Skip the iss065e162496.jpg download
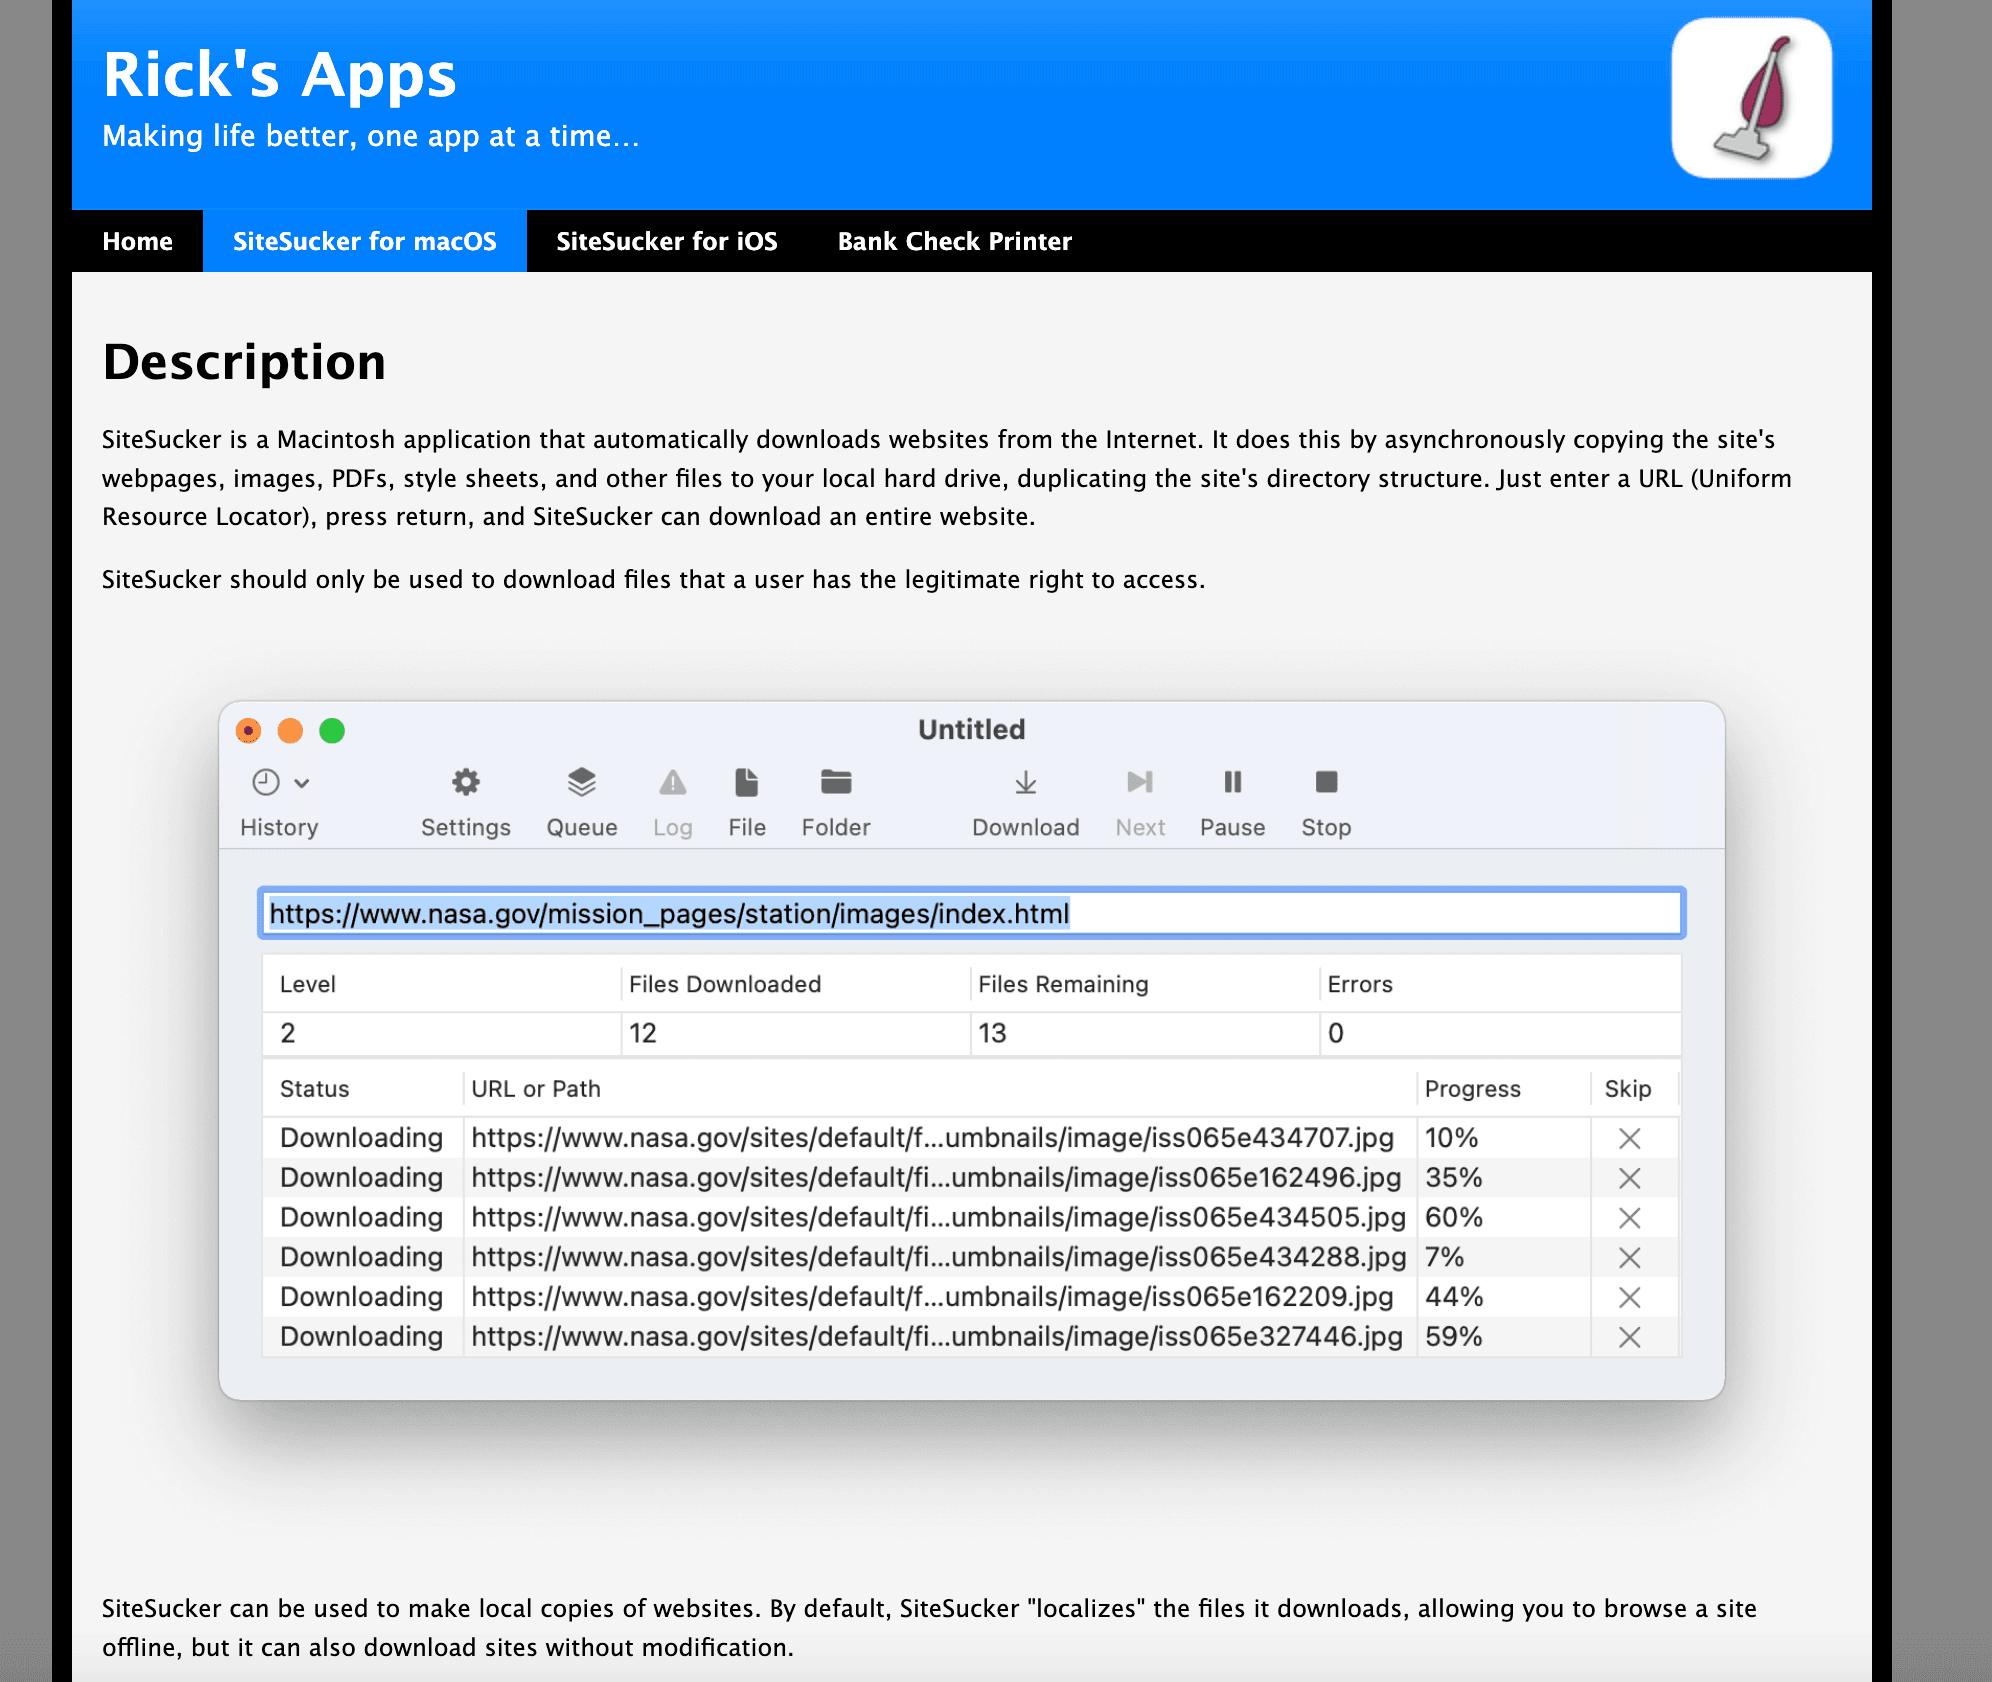The height and width of the screenshot is (1682, 1992). click(1630, 1178)
